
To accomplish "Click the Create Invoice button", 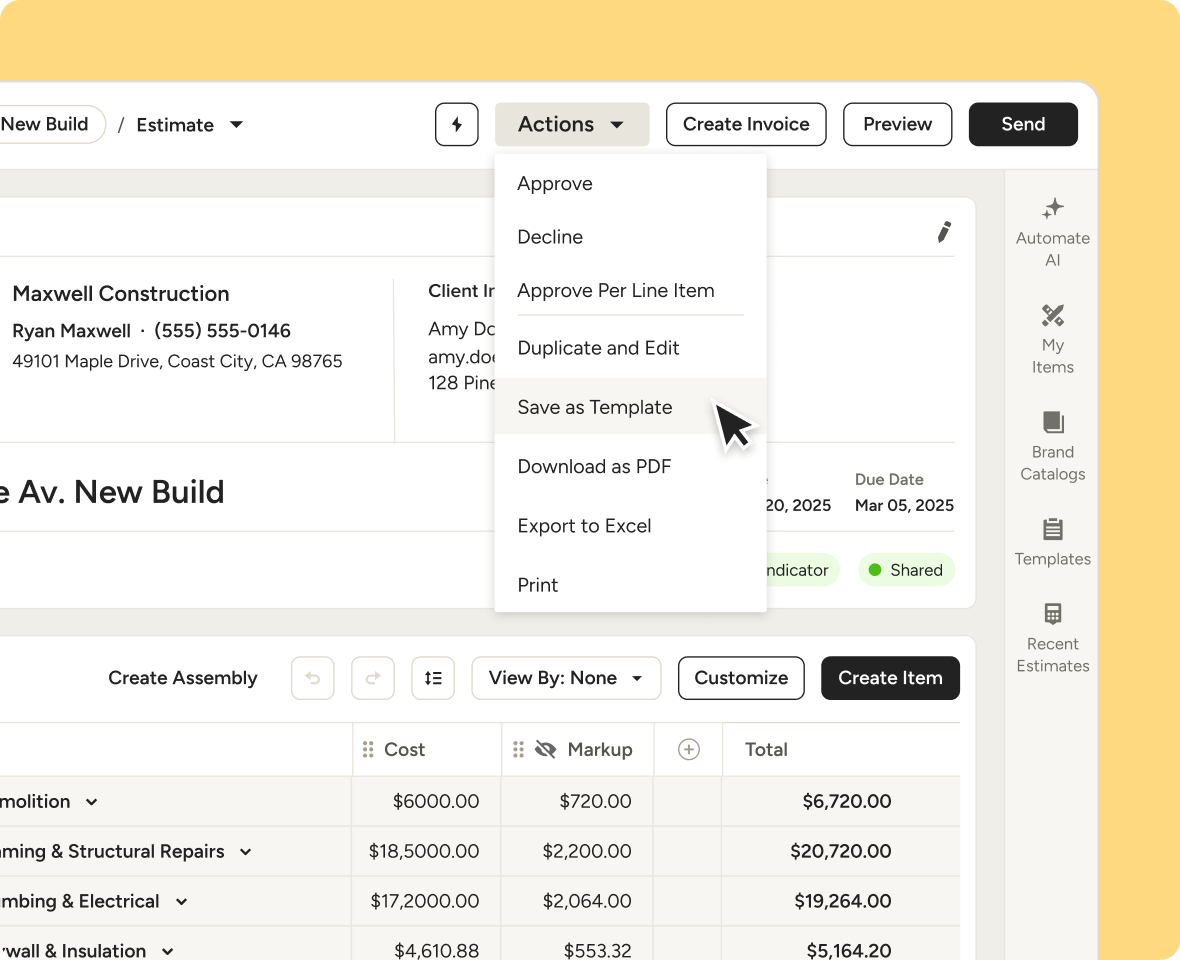I will tap(746, 125).
